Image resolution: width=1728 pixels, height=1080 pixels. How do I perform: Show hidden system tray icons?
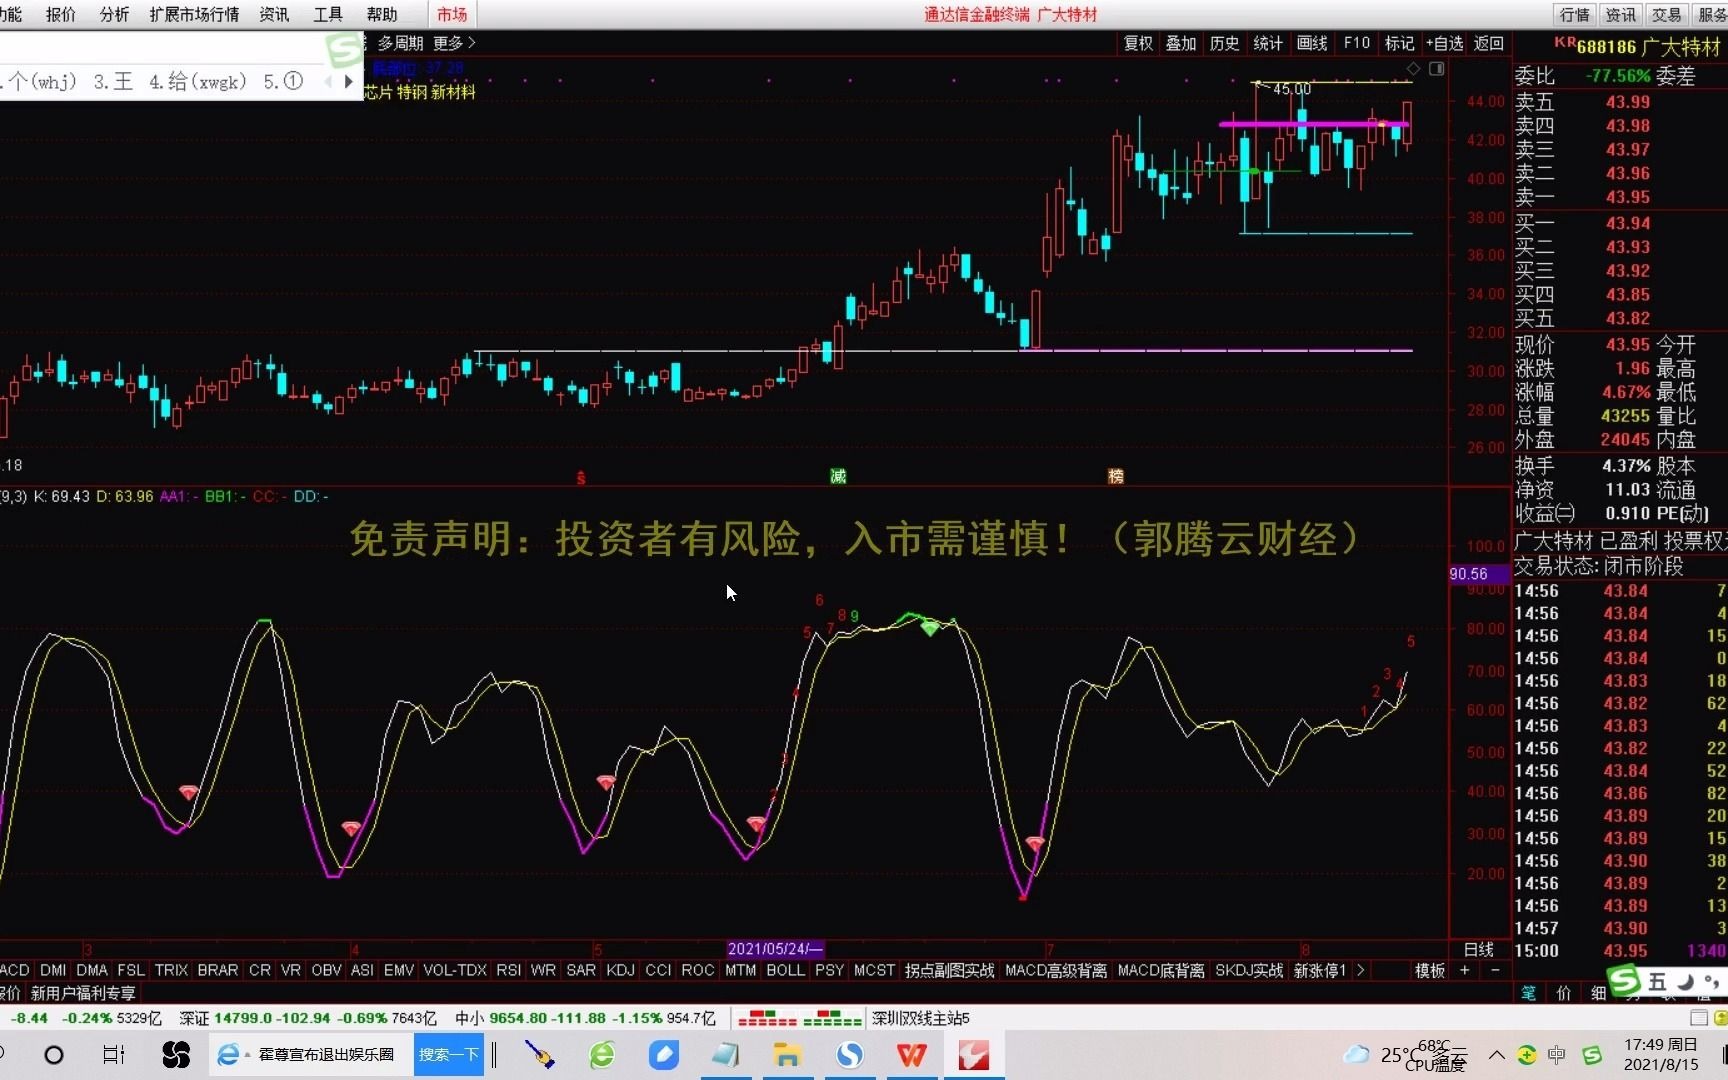pyautogui.click(x=1496, y=1054)
